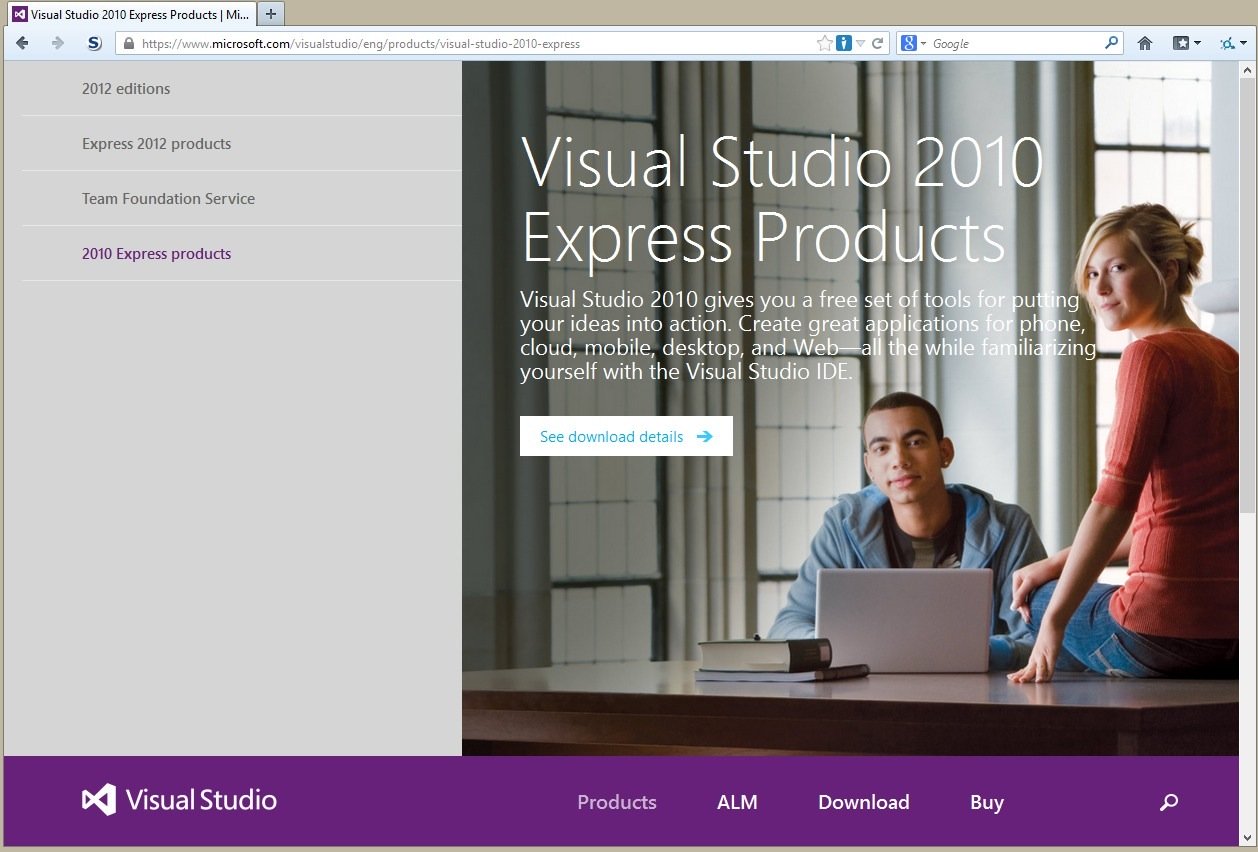This screenshot has width=1258, height=852.
Task: Open Team Foundation Service link
Action: 168,199
